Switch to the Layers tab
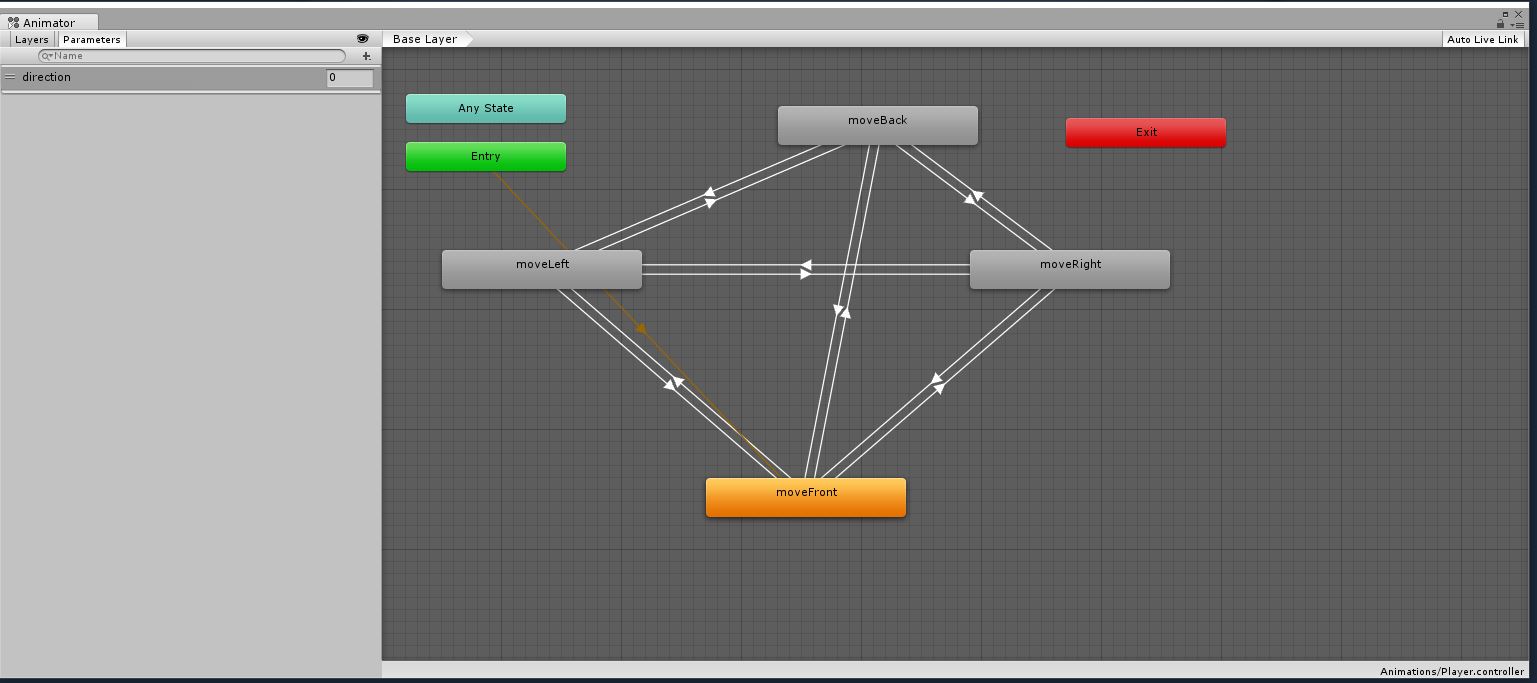The height and width of the screenshot is (683, 1537). click(31, 39)
